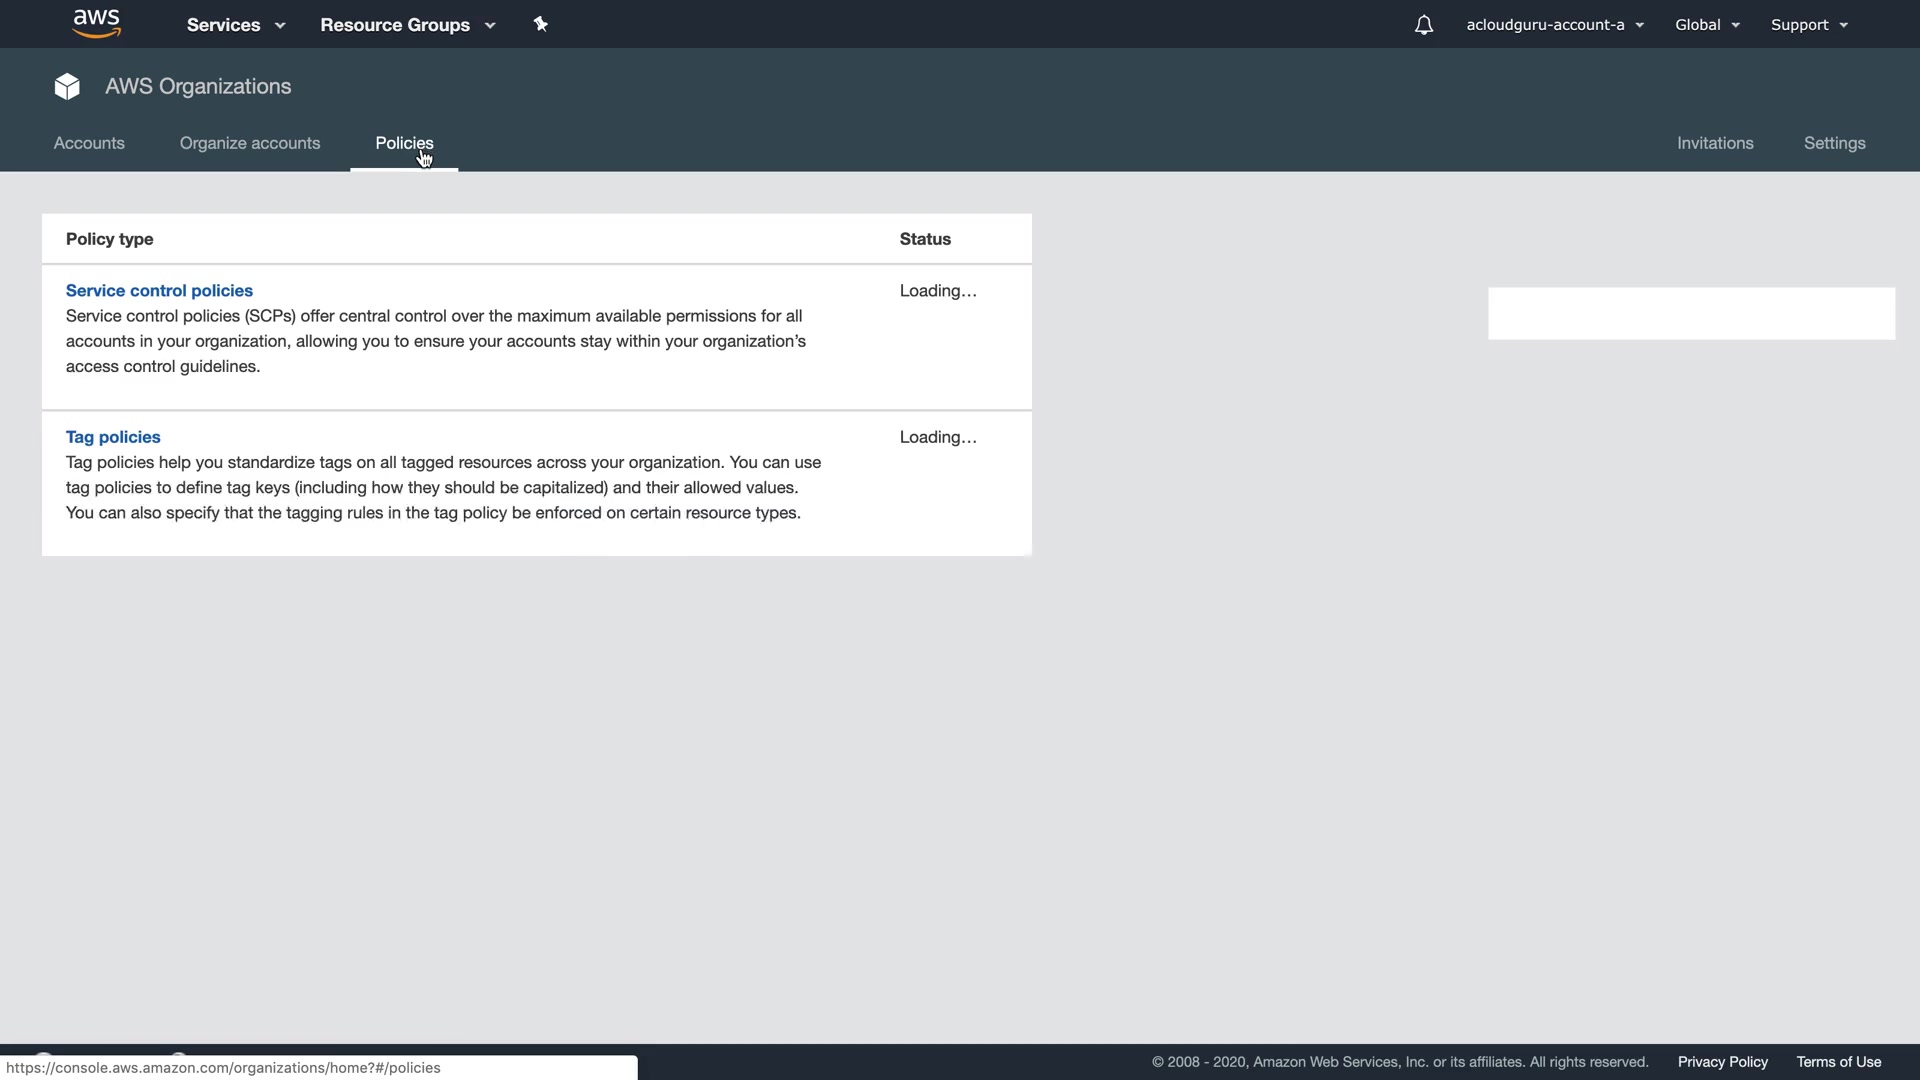Open the Invitations tab
1920x1080 pixels.
(1715, 143)
